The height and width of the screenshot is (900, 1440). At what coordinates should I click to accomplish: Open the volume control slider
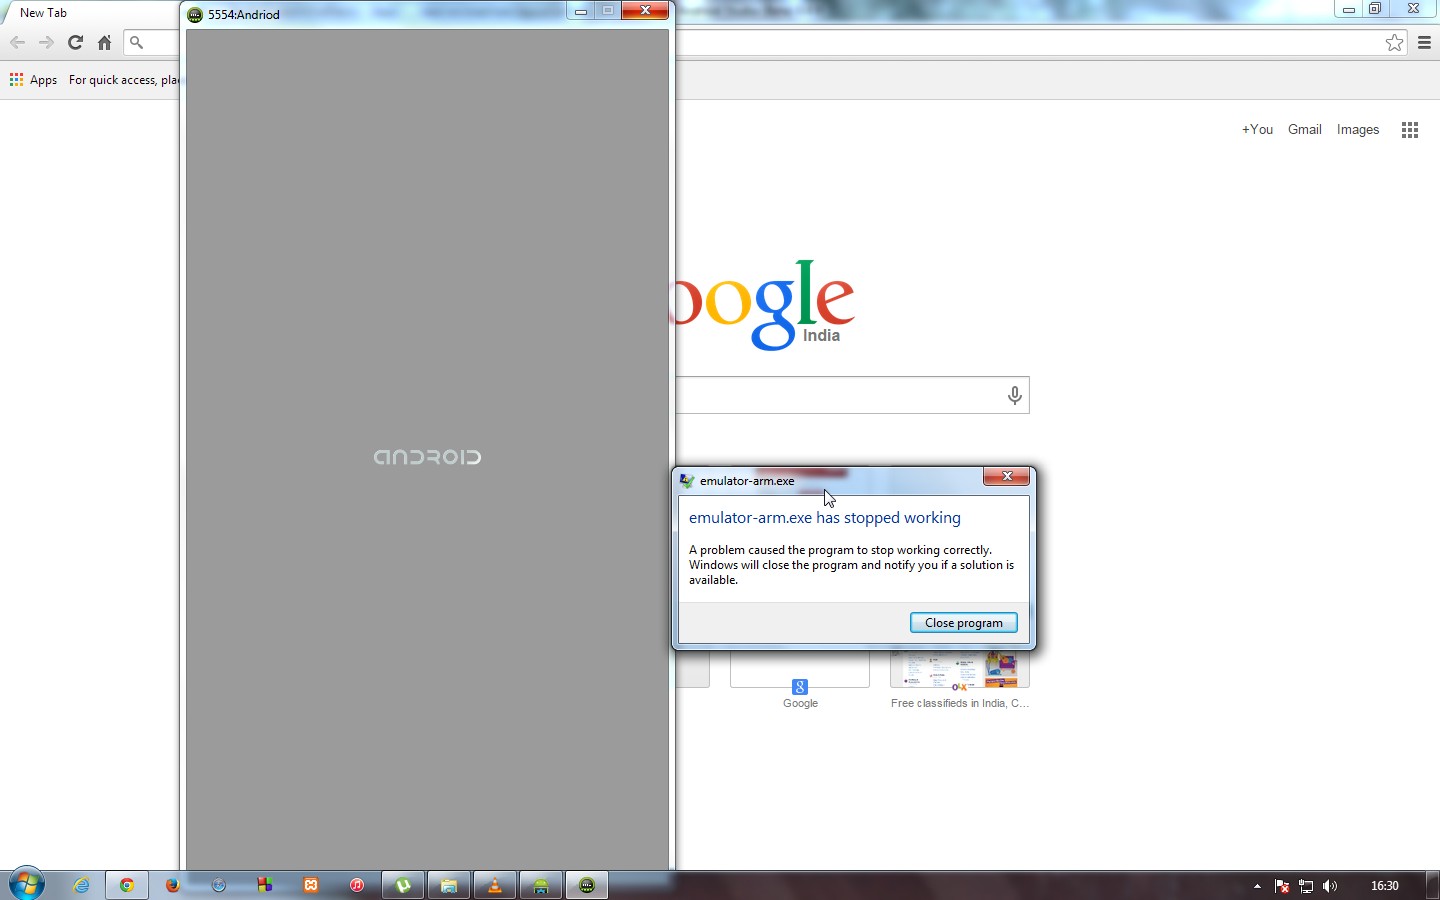[1330, 886]
